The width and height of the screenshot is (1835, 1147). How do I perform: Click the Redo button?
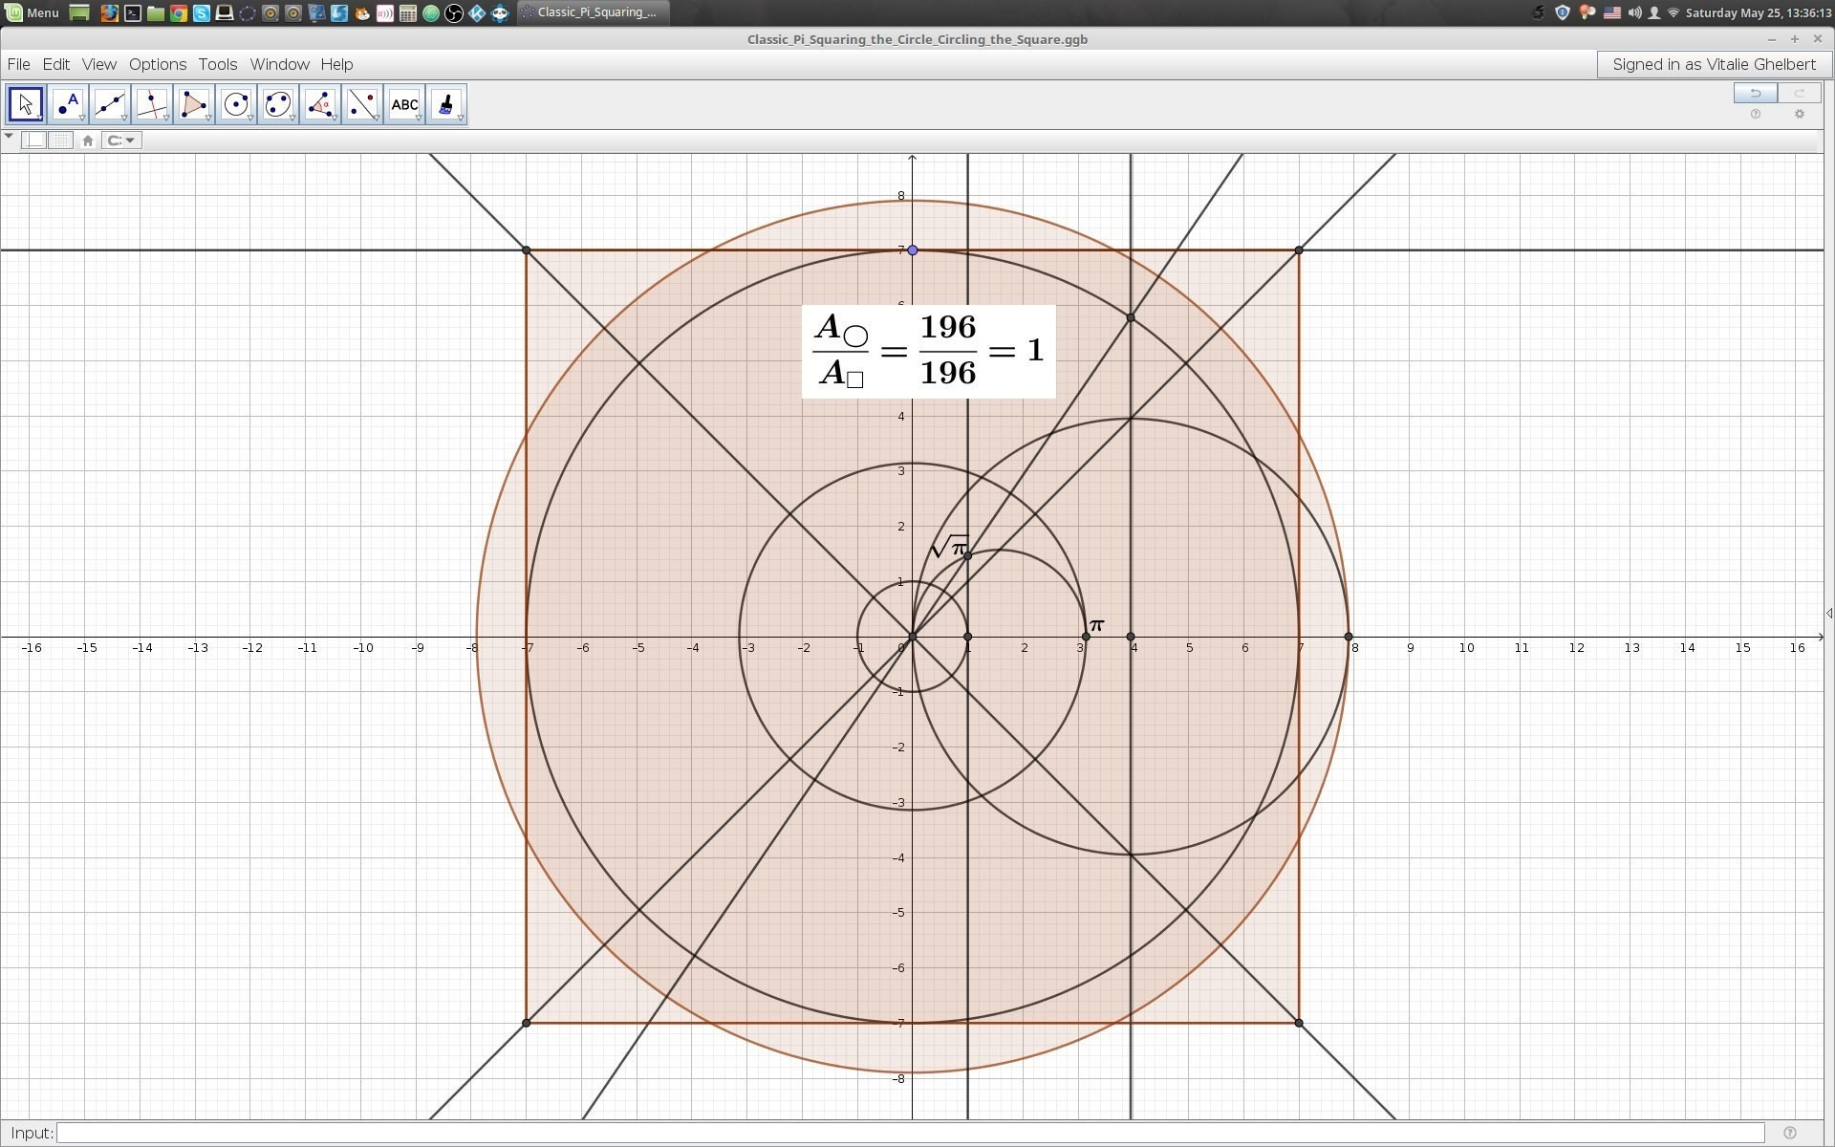[x=1799, y=93]
